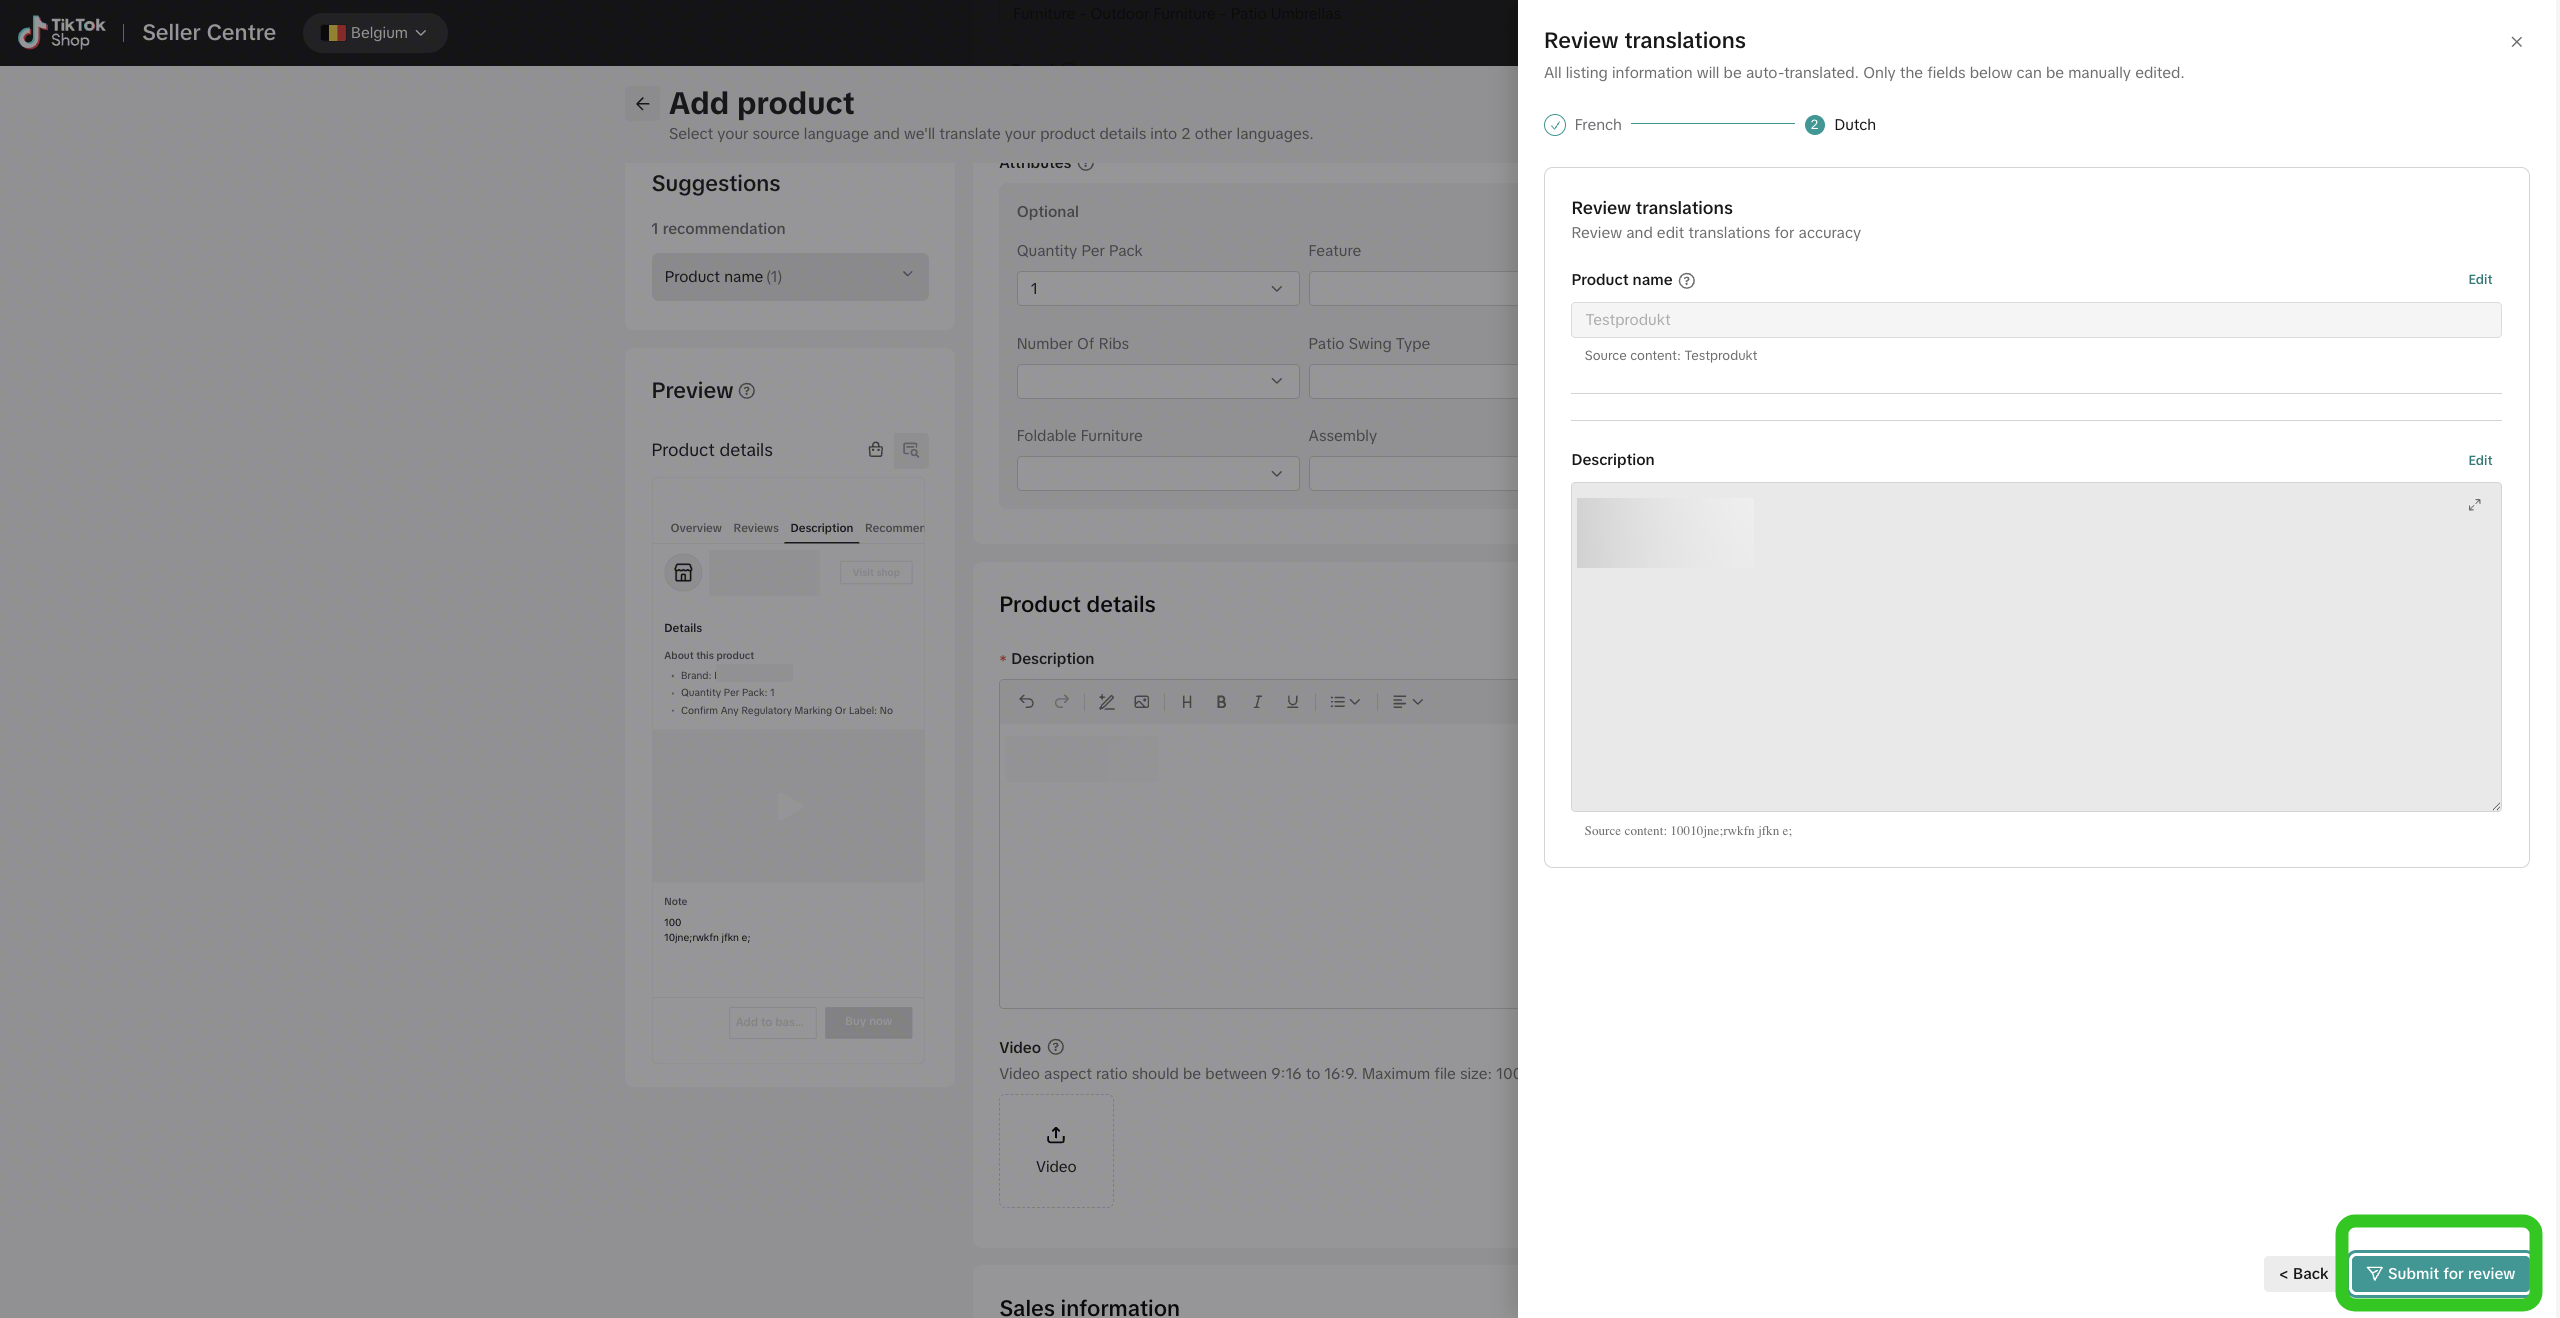This screenshot has width=2560, height=1318.
Task: Open the Attributes info icon
Action: coord(1086,164)
